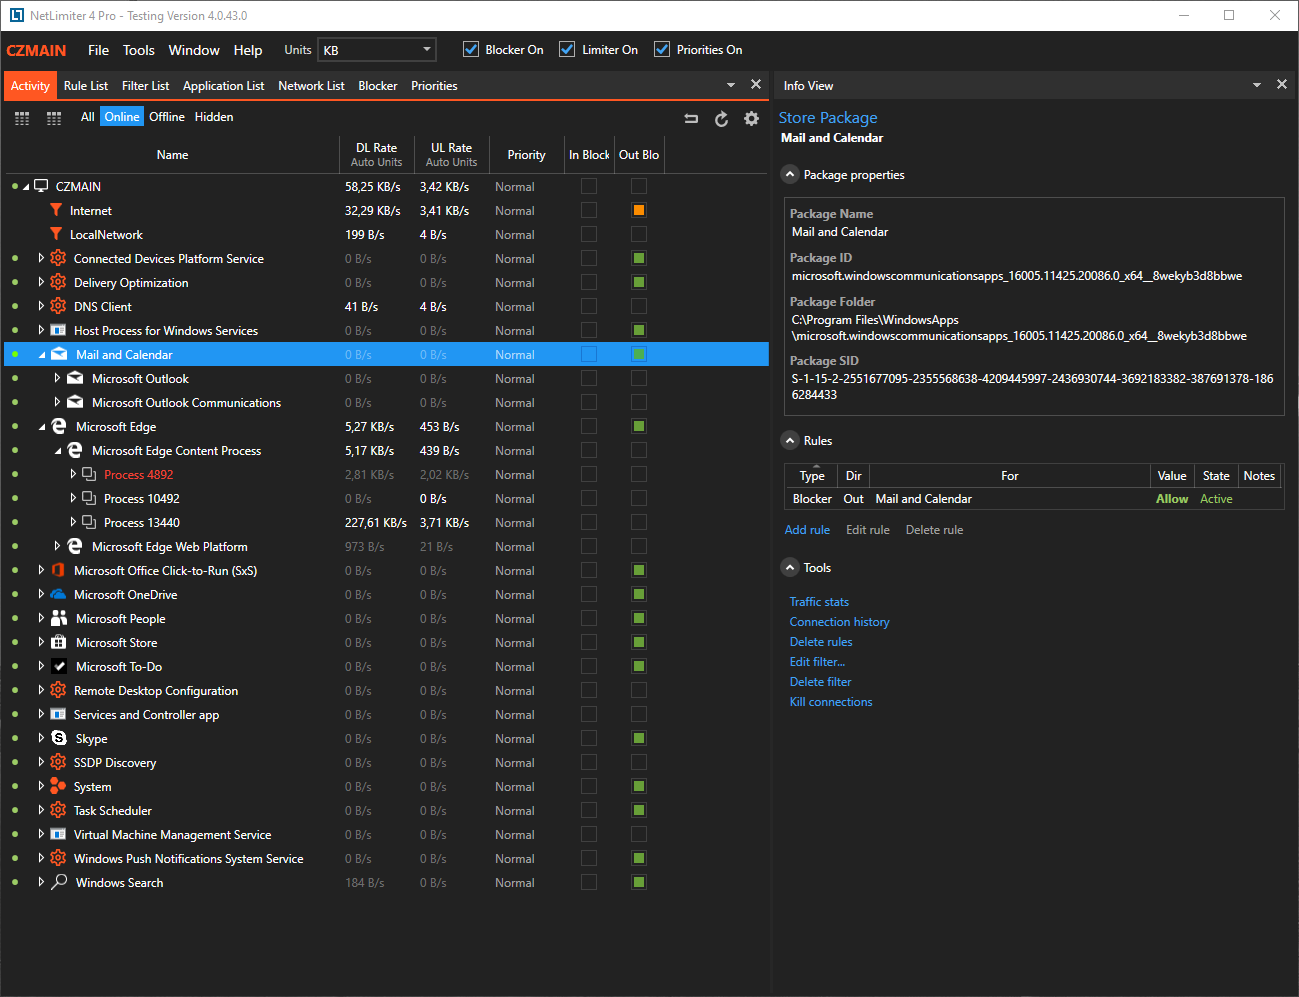Uncheck the Priorities On option
The height and width of the screenshot is (997, 1299).
pyautogui.click(x=663, y=49)
